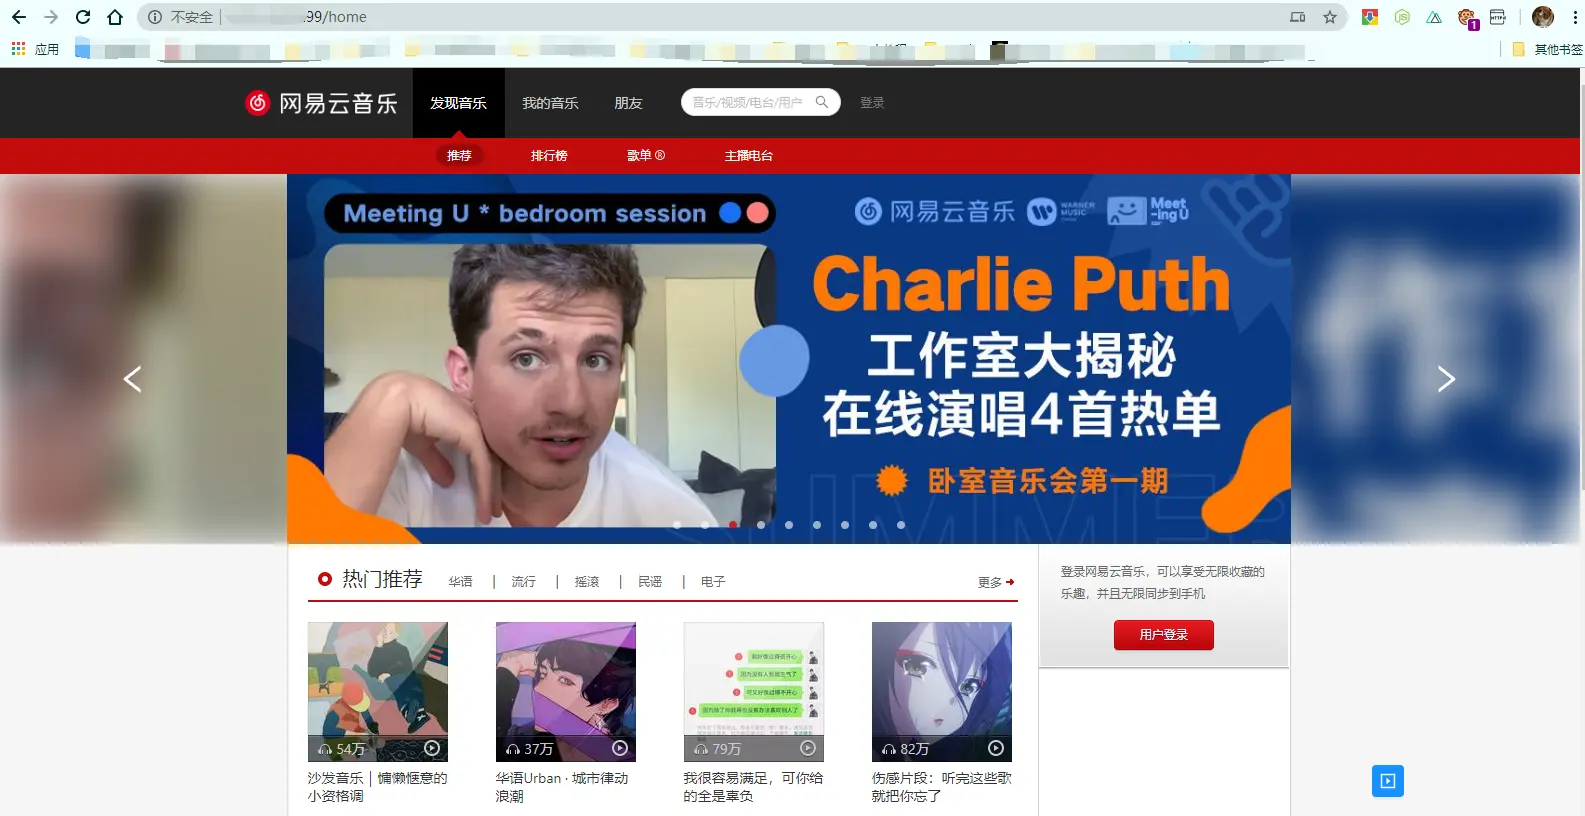The width and height of the screenshot is (1585, 816).
Task: Show next banner with right arrow
Action: click(1446, 379)
